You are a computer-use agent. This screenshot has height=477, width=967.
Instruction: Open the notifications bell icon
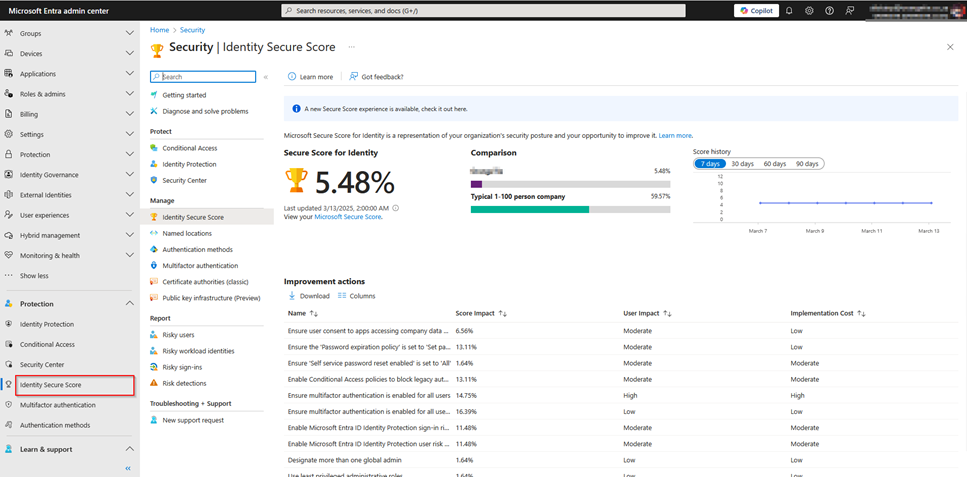[789, 10]
